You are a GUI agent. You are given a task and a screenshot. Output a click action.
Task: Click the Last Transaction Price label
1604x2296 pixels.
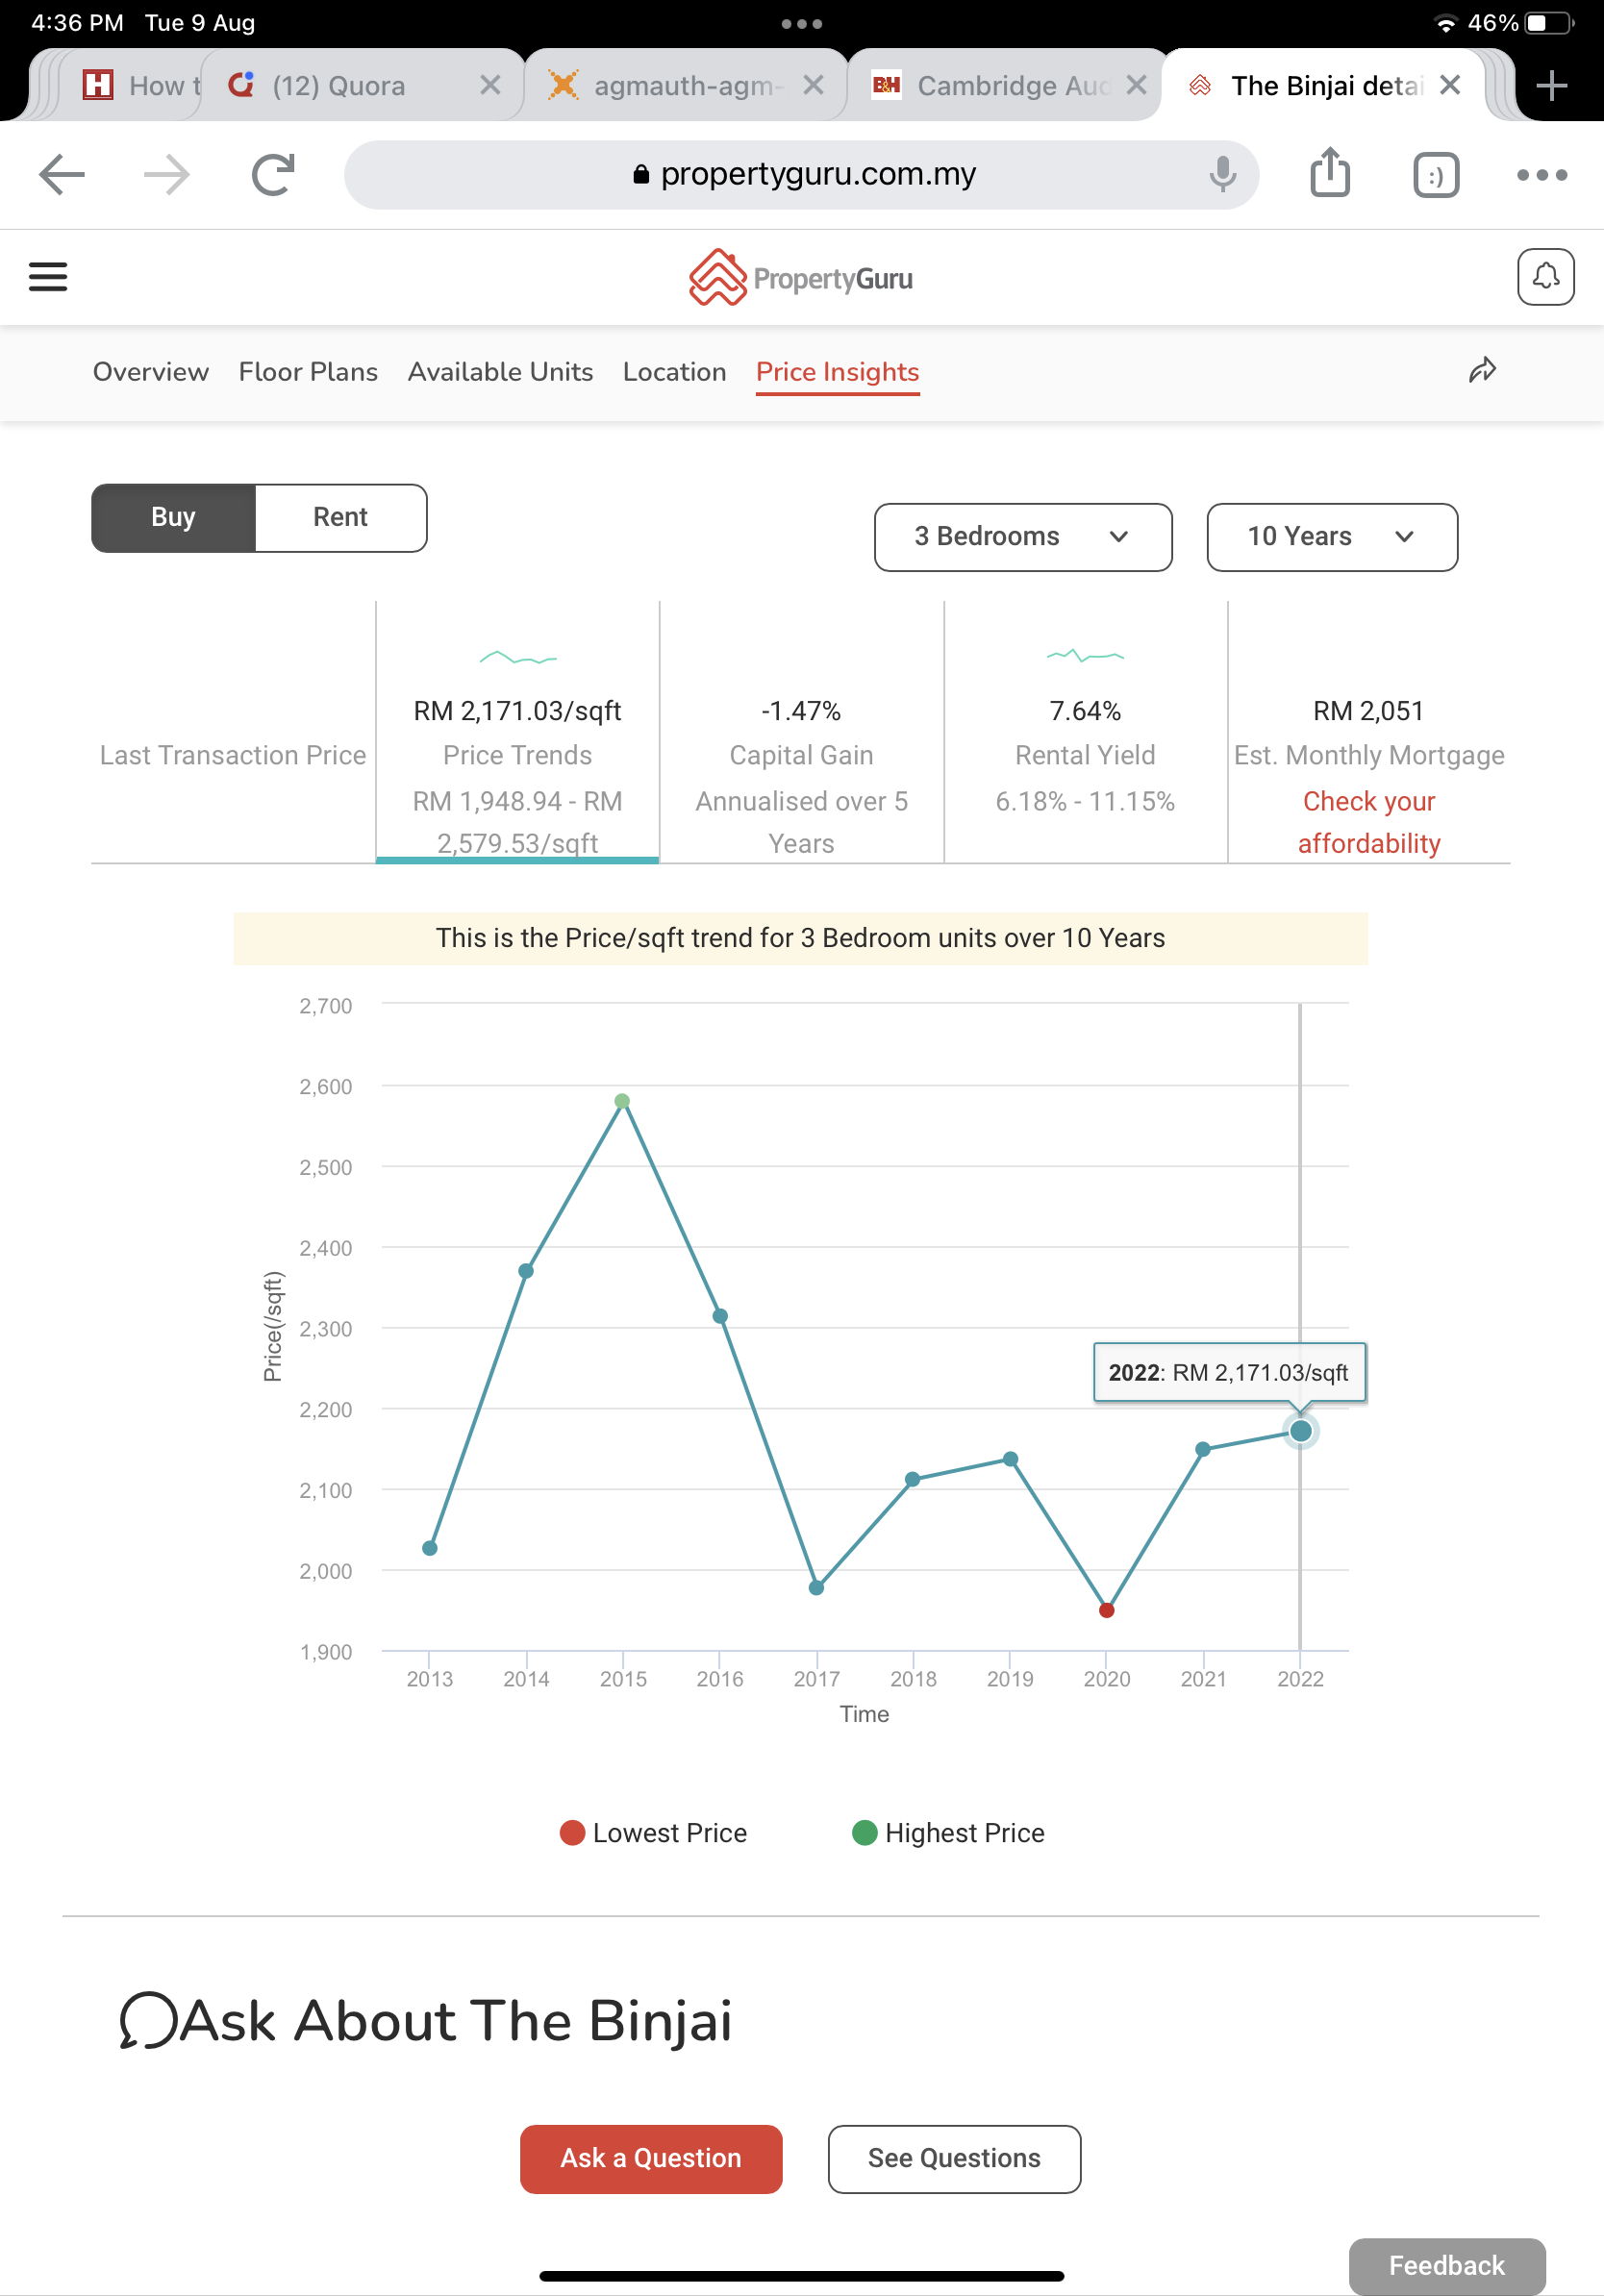[x=233, y=755]
